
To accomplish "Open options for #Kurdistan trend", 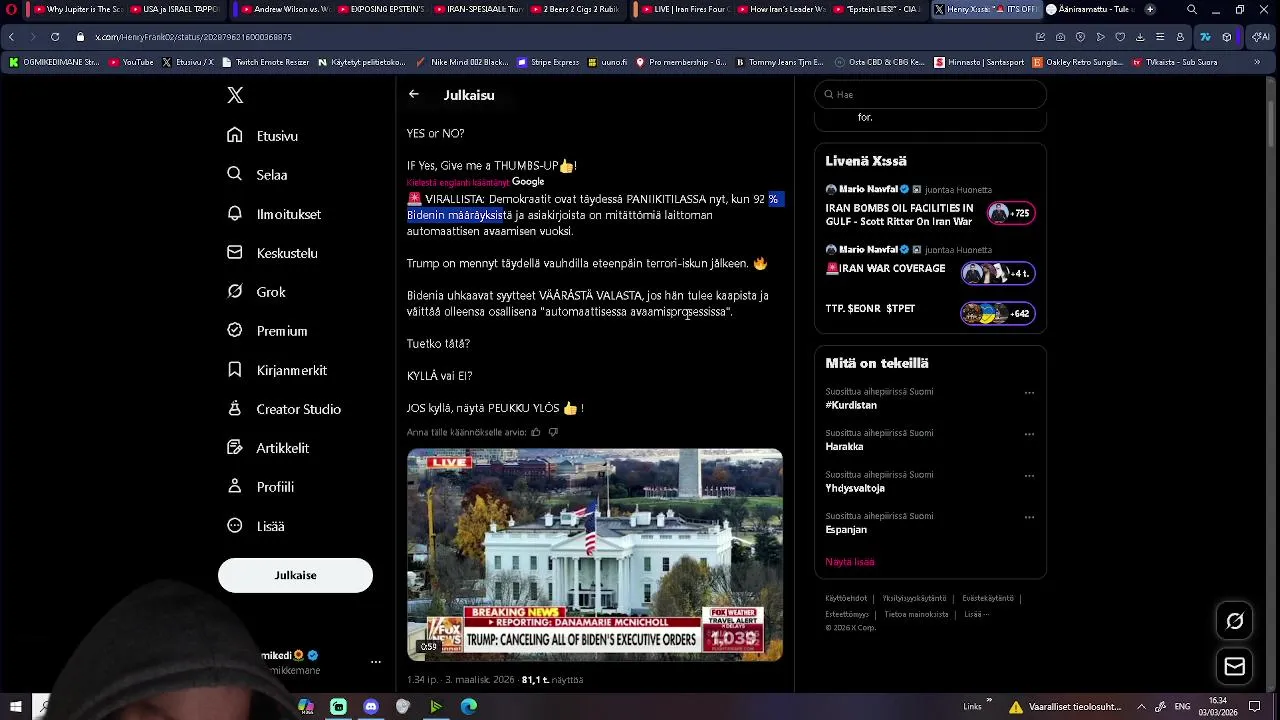I will (x=1029, y=393).
